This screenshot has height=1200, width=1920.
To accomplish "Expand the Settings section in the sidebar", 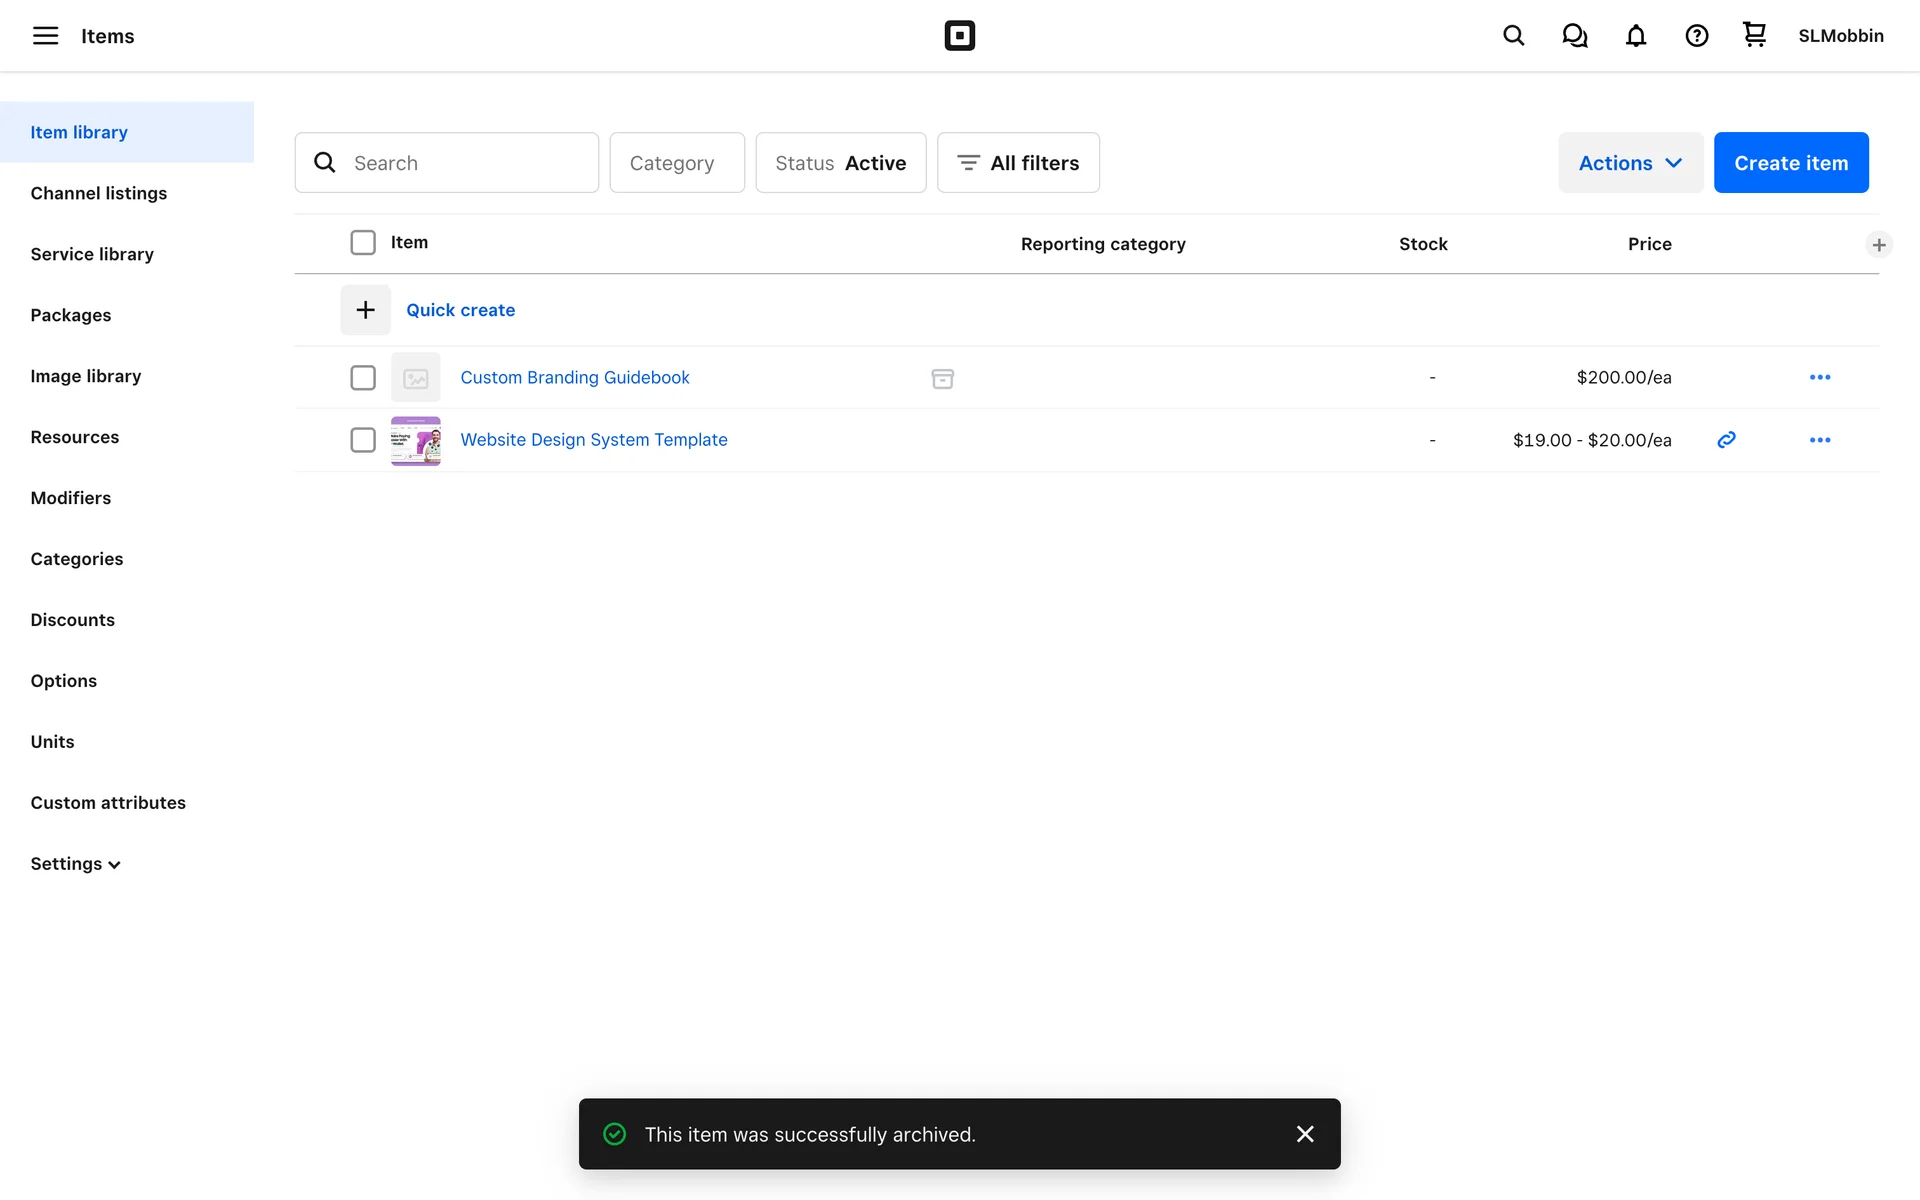I will coord(75,864).
